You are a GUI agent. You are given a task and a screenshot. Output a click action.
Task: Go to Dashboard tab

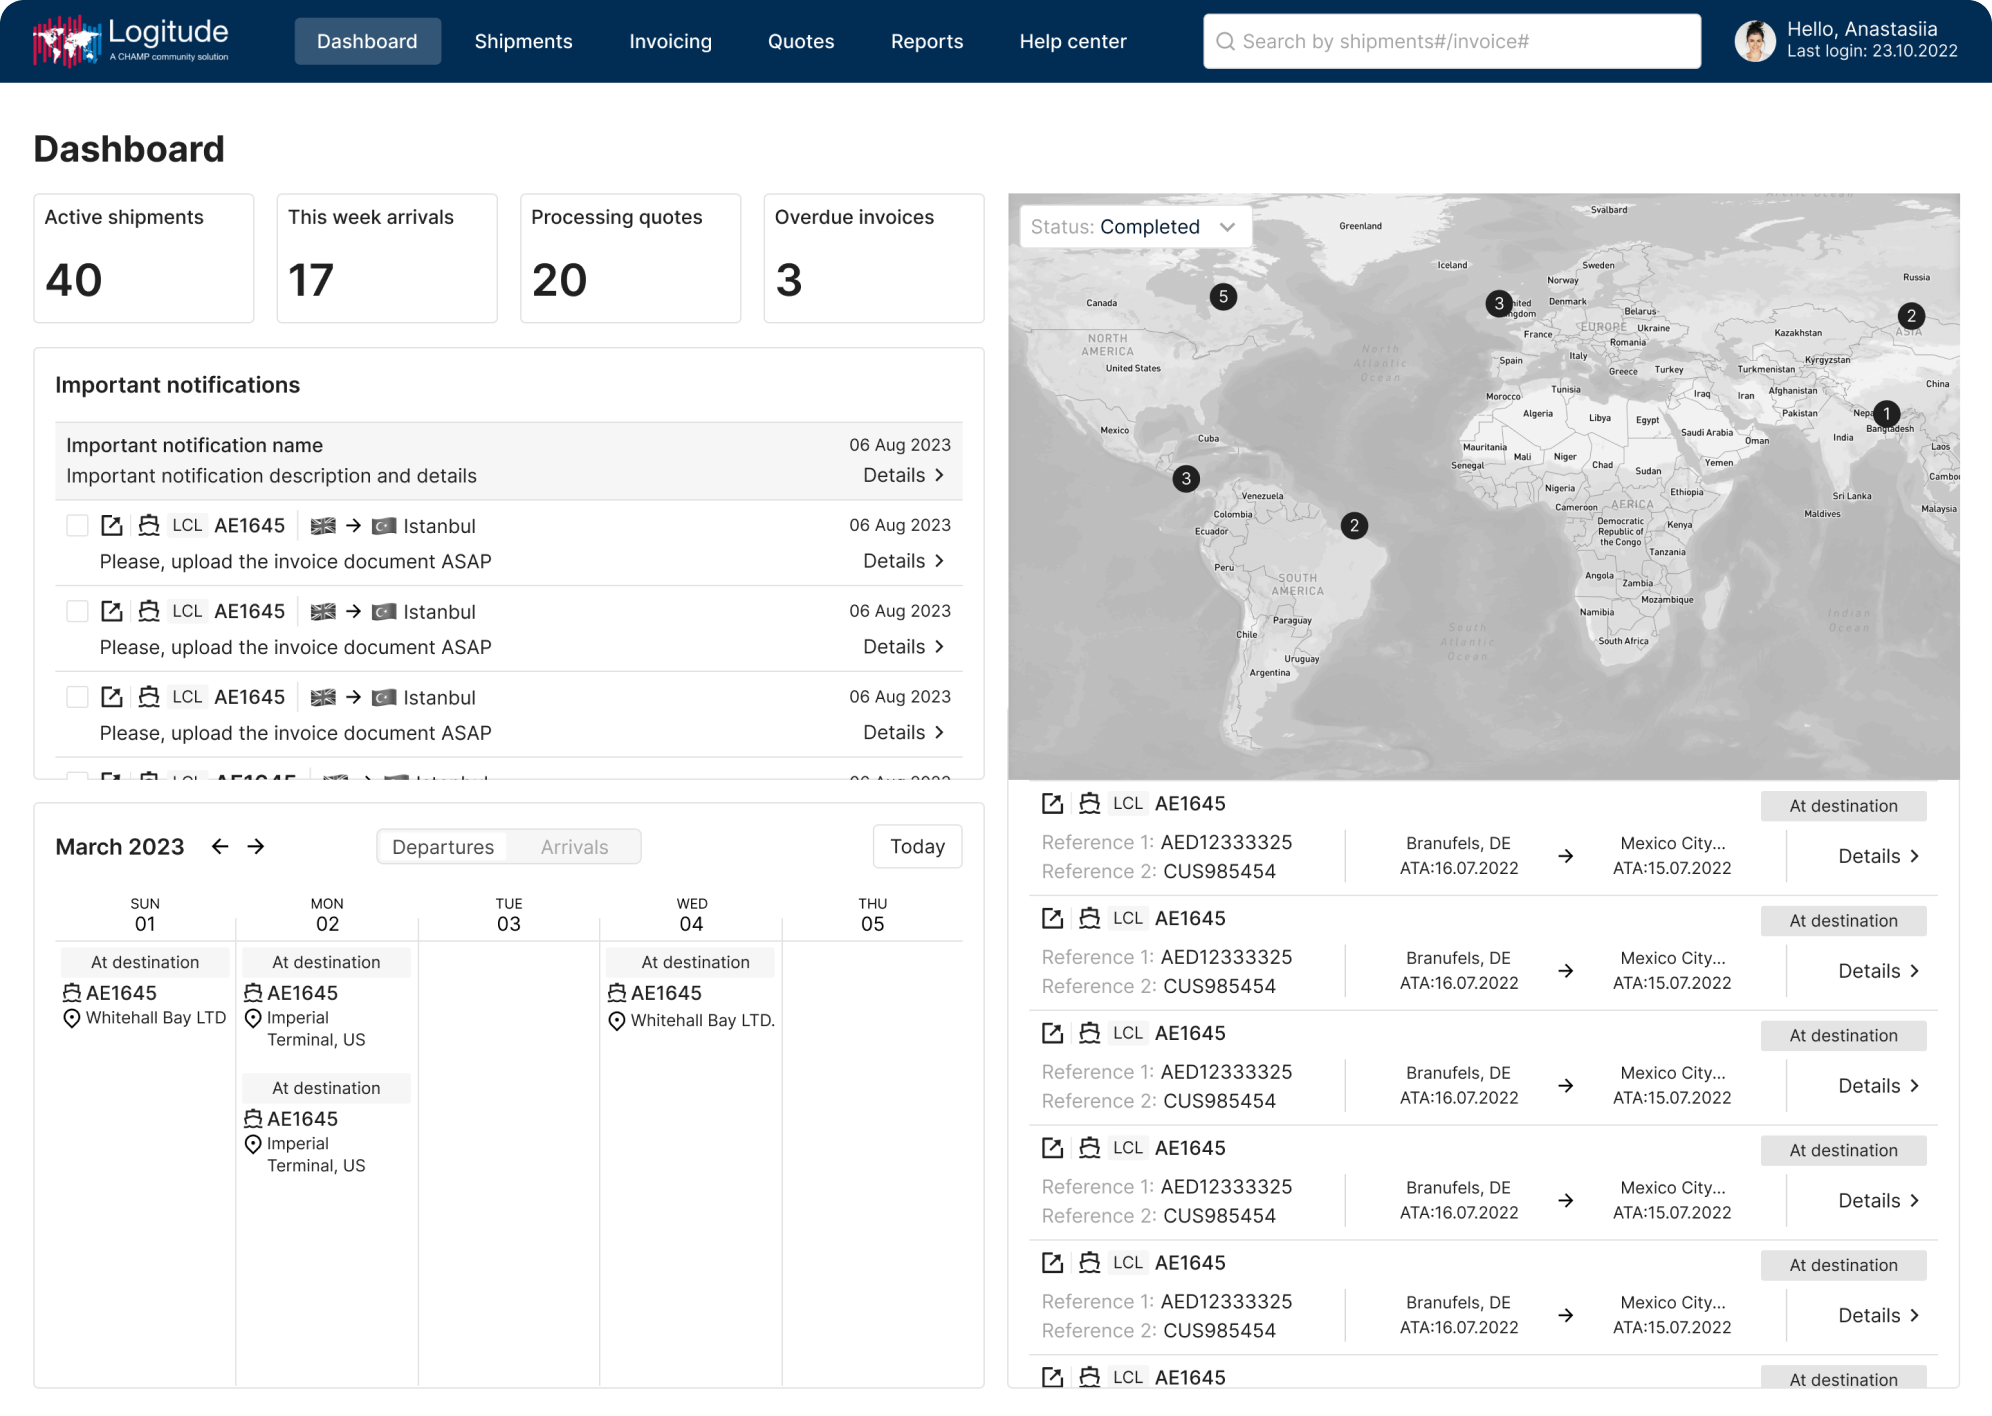pos(367,41)
